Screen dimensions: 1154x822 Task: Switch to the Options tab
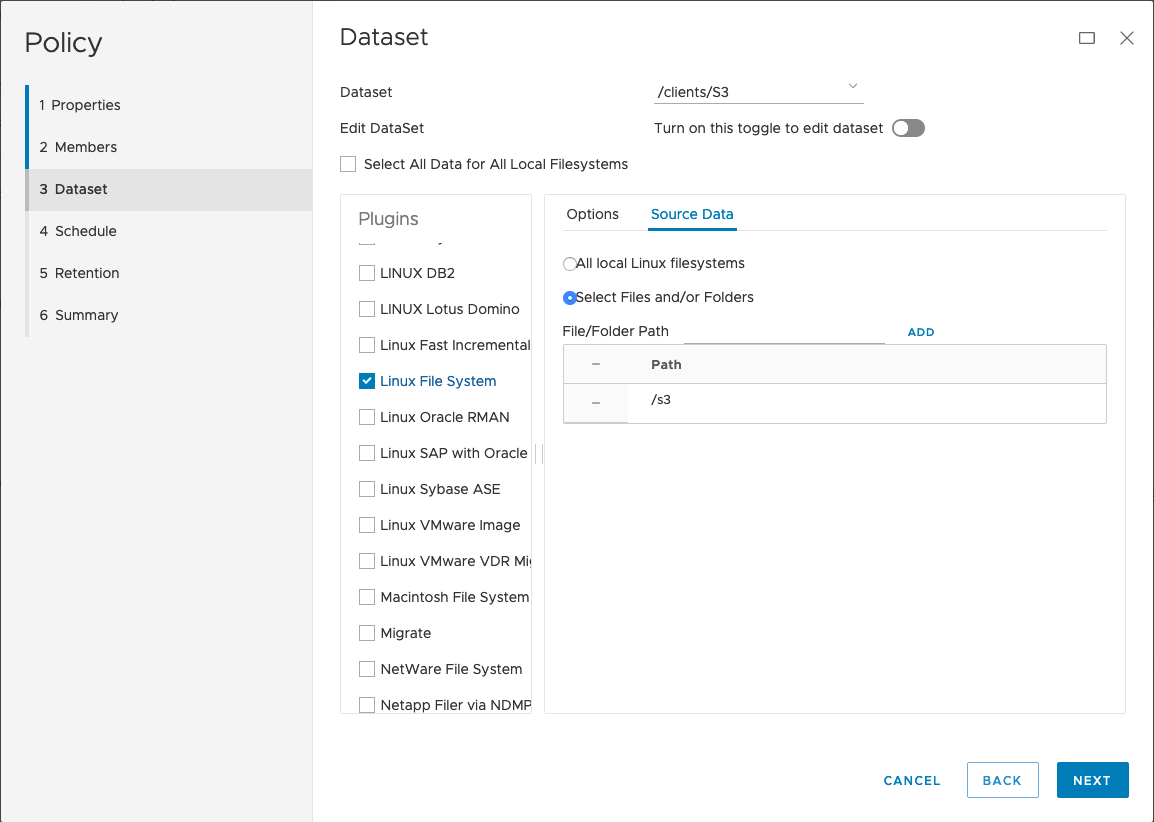(592, 214)
